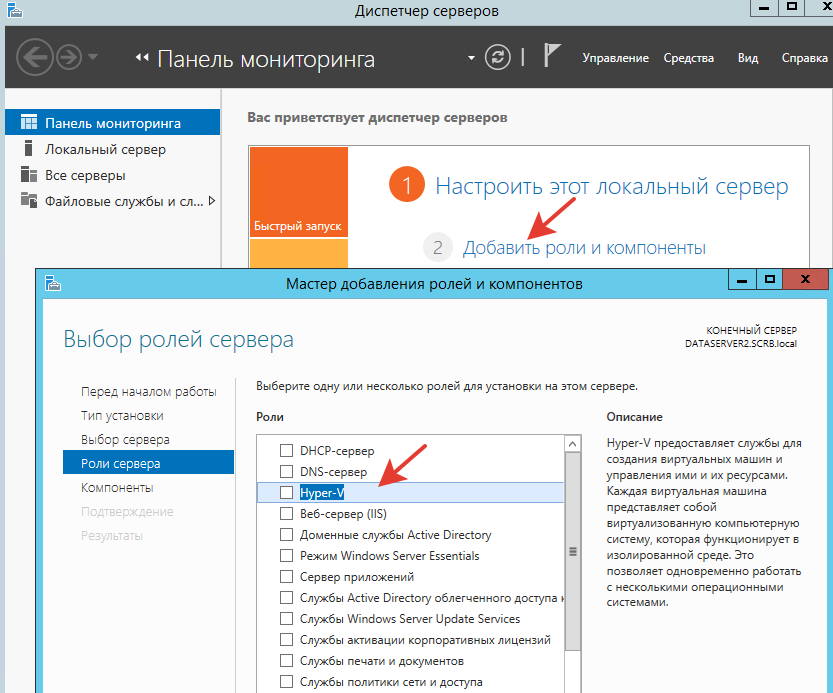Check Доменные службы Active Directory checkbox

tap(286, 535)
